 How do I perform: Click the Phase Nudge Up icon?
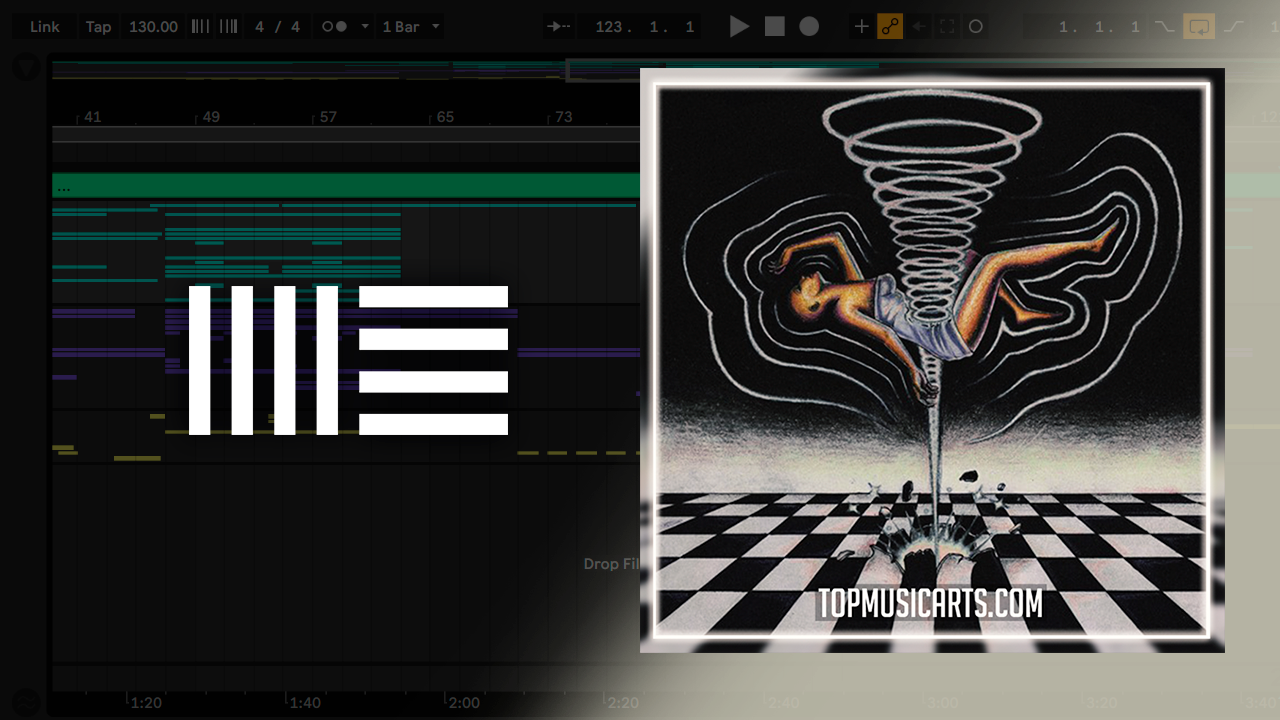point(228,27)
